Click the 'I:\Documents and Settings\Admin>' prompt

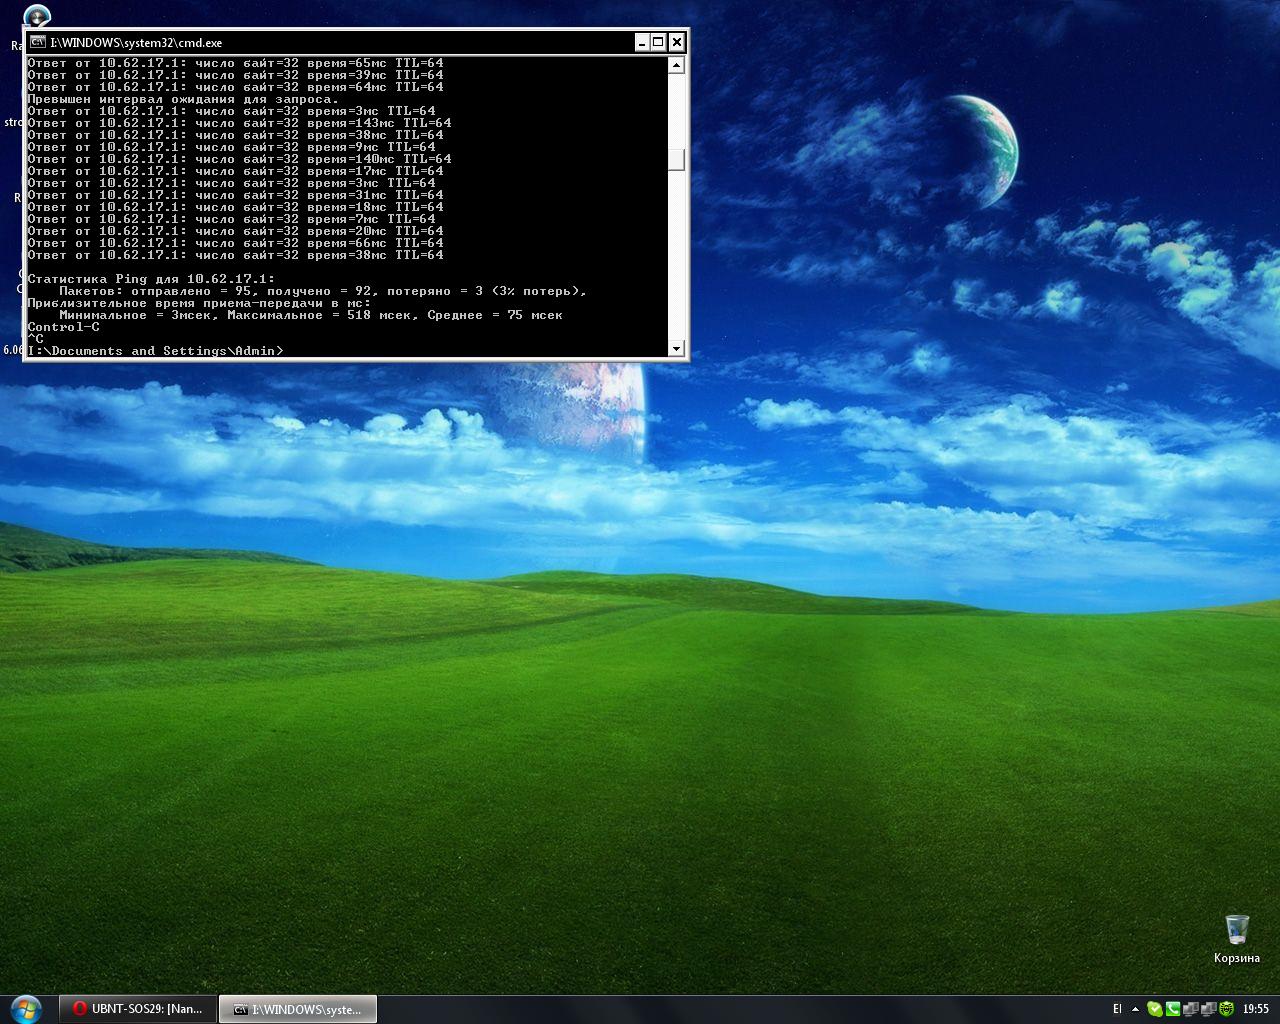155,351
